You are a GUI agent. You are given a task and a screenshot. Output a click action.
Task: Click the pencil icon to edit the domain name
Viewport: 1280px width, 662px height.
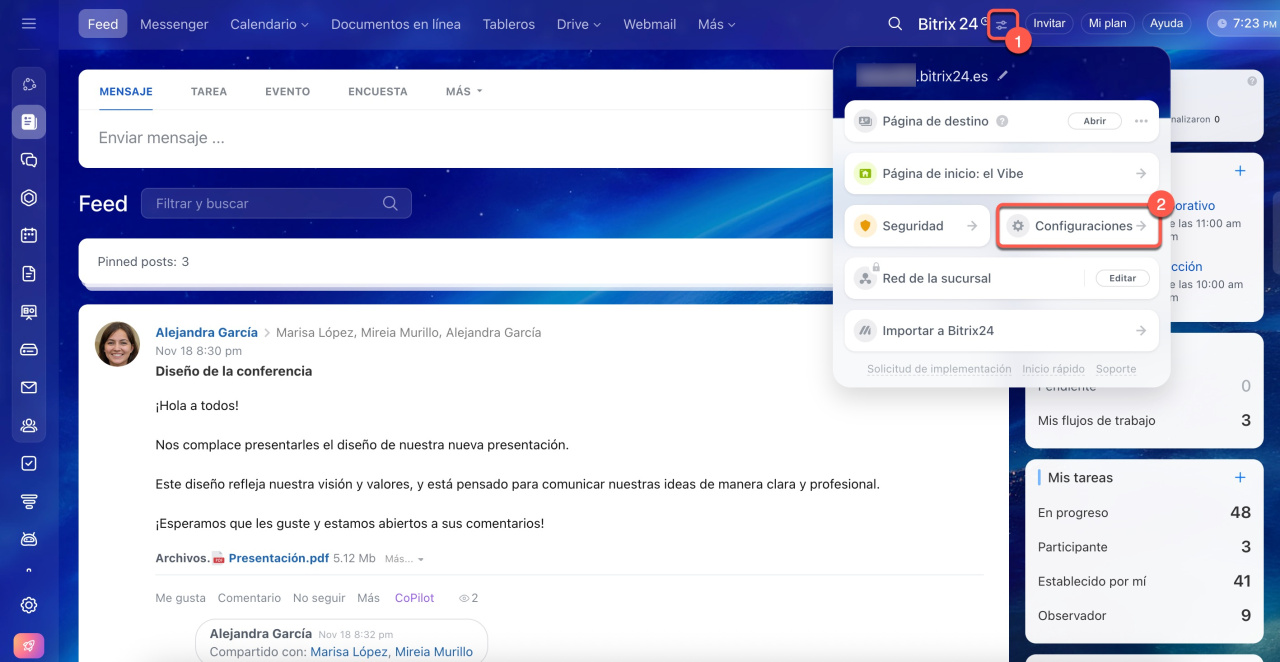pos(1003,75)
